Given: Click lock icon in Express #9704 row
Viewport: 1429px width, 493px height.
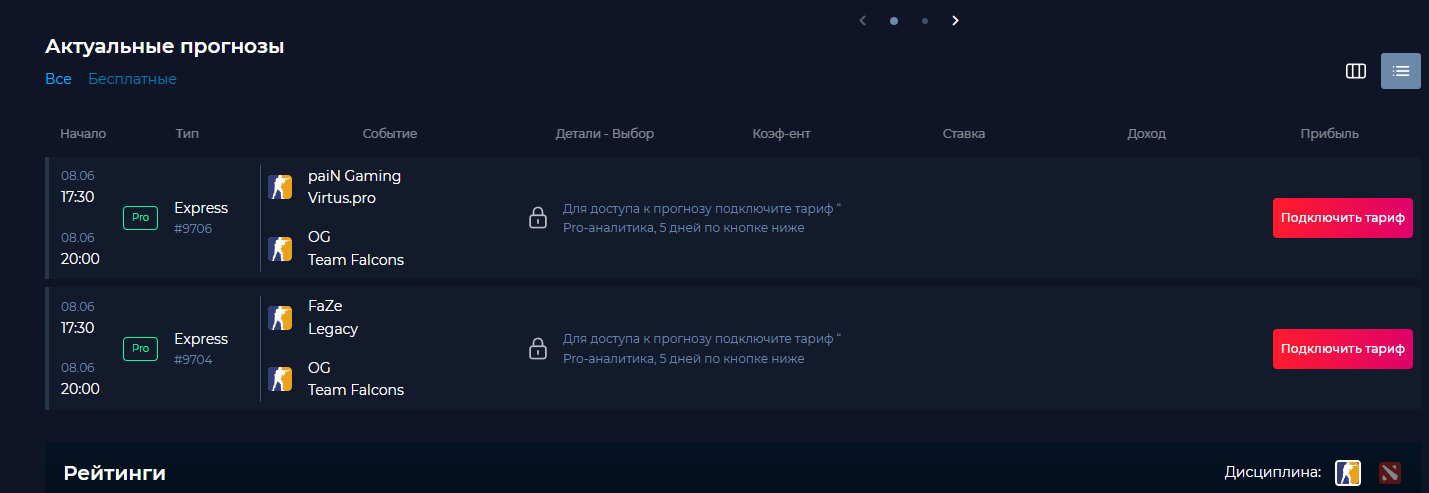Looking at the screenshot, I should pos(538,349).
